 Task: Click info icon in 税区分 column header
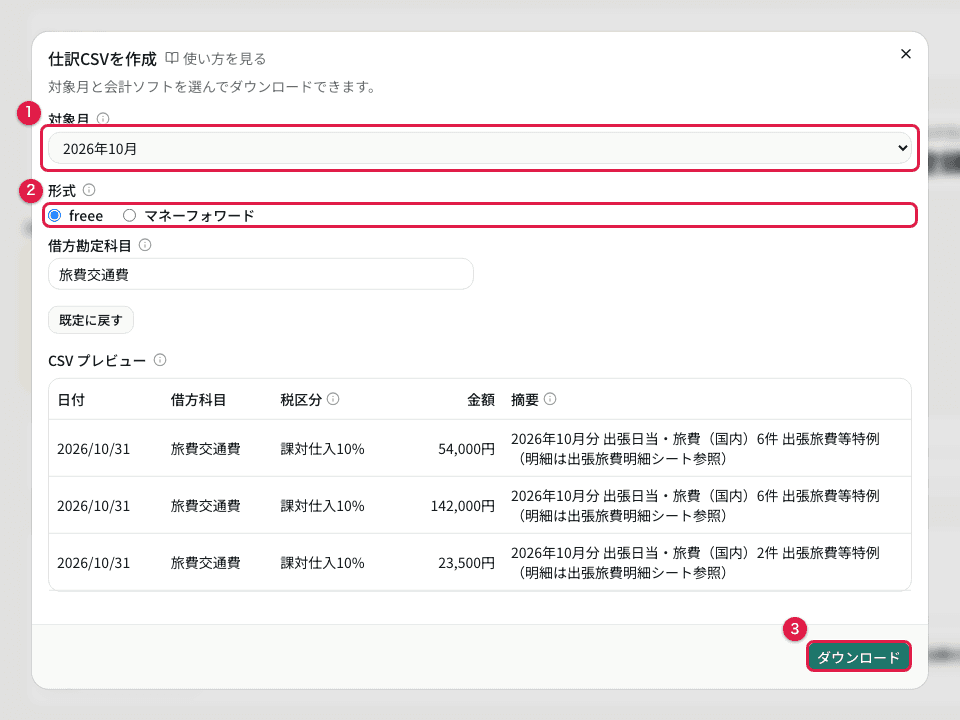(333, 399)
